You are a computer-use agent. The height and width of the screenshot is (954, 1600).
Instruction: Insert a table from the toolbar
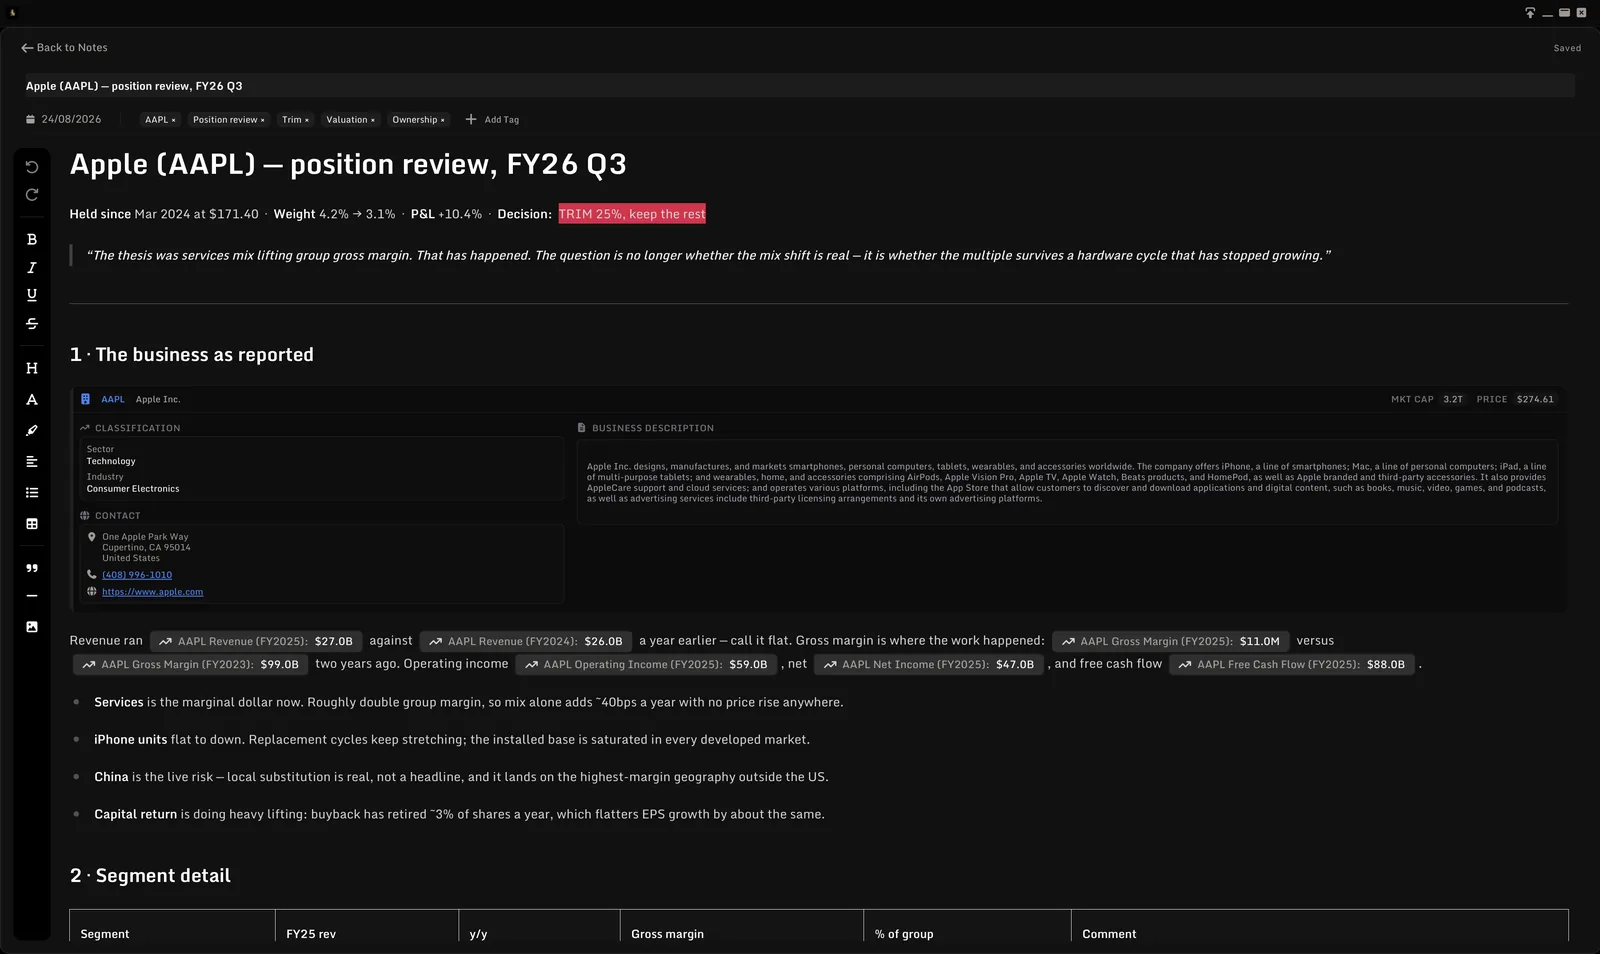tap(32, 524)
